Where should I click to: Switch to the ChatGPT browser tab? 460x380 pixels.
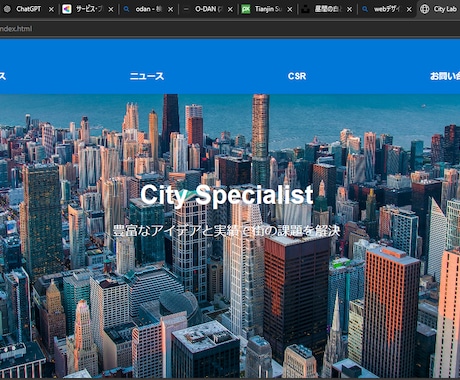(28, 9)
